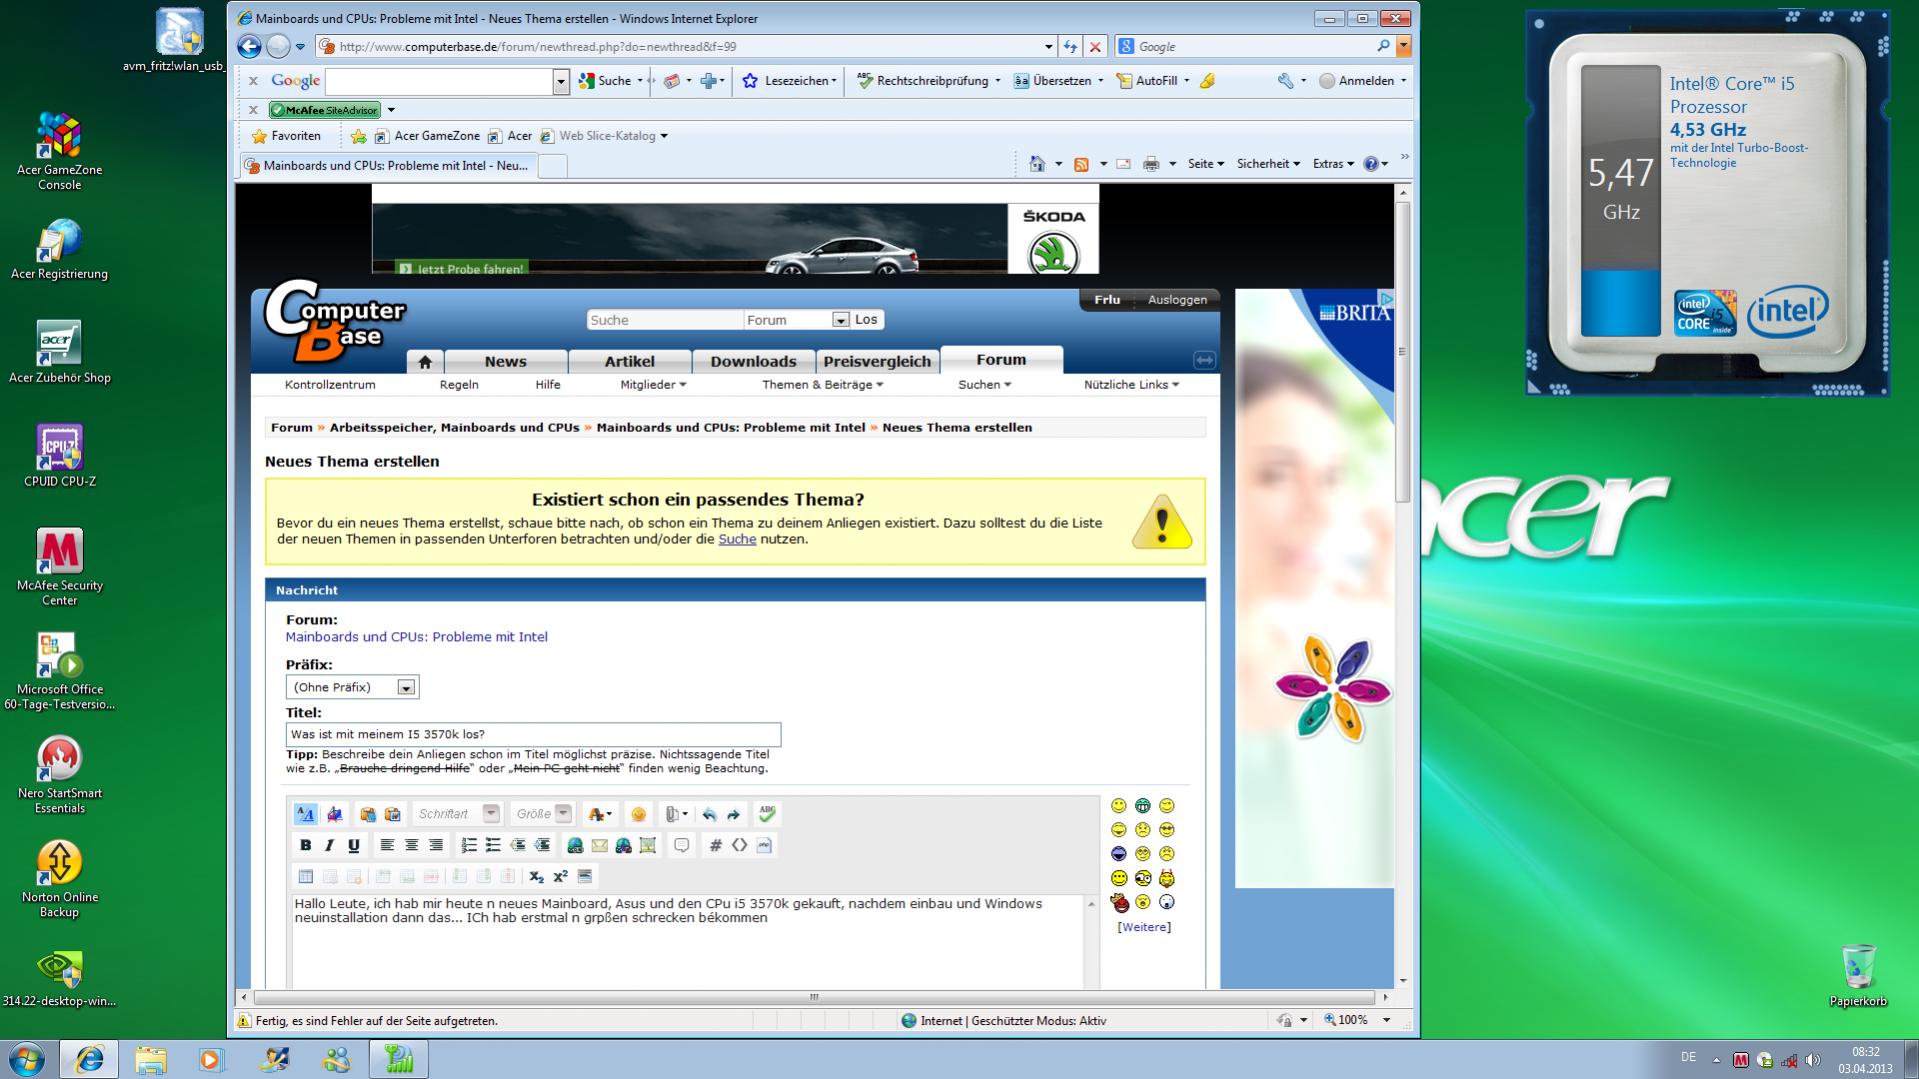Expand the Nützliche Links submenu
This screenshot has width=1919, height=1079.
pyautogui.click(x=1131, y=385)
